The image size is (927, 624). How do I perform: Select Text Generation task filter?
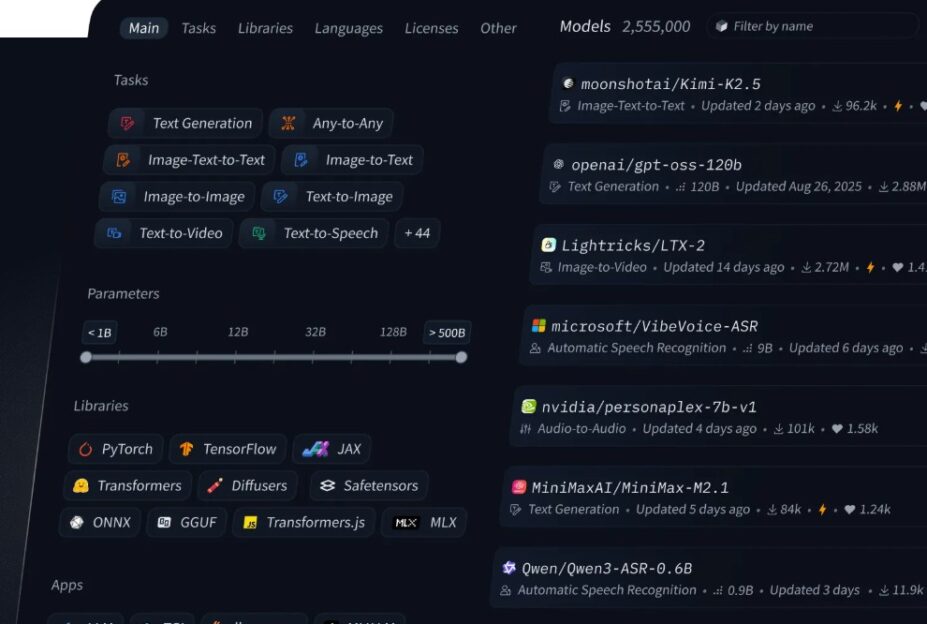click(186, 123)
